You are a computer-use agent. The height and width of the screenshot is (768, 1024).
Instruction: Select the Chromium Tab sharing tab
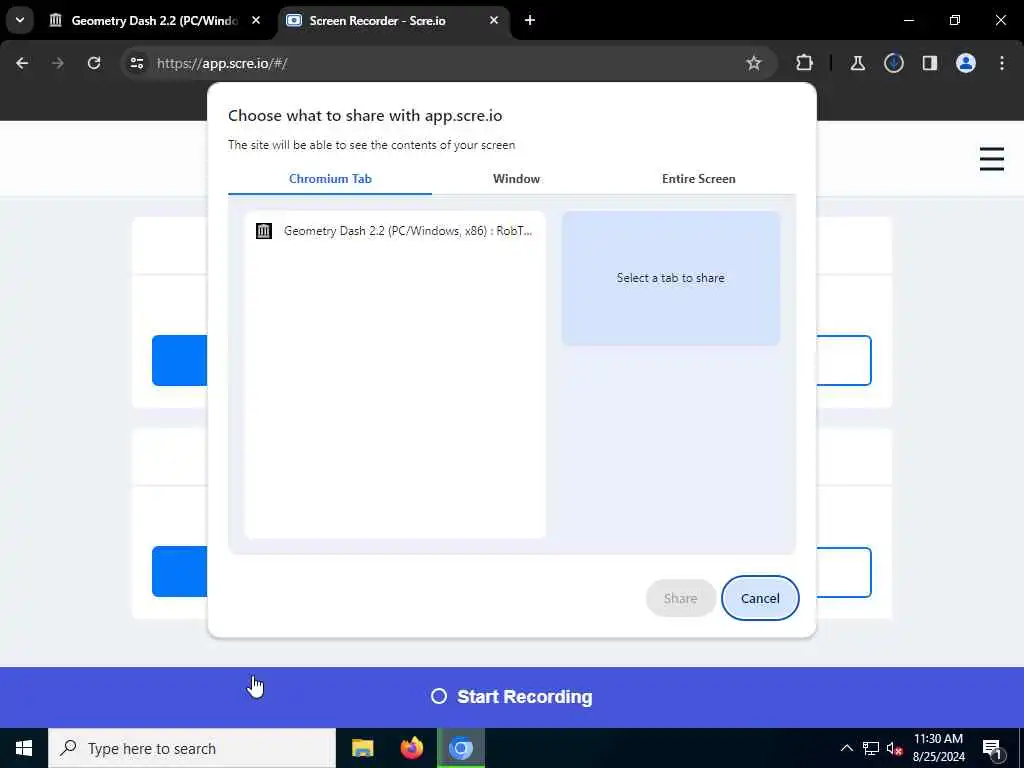(330, 179)
